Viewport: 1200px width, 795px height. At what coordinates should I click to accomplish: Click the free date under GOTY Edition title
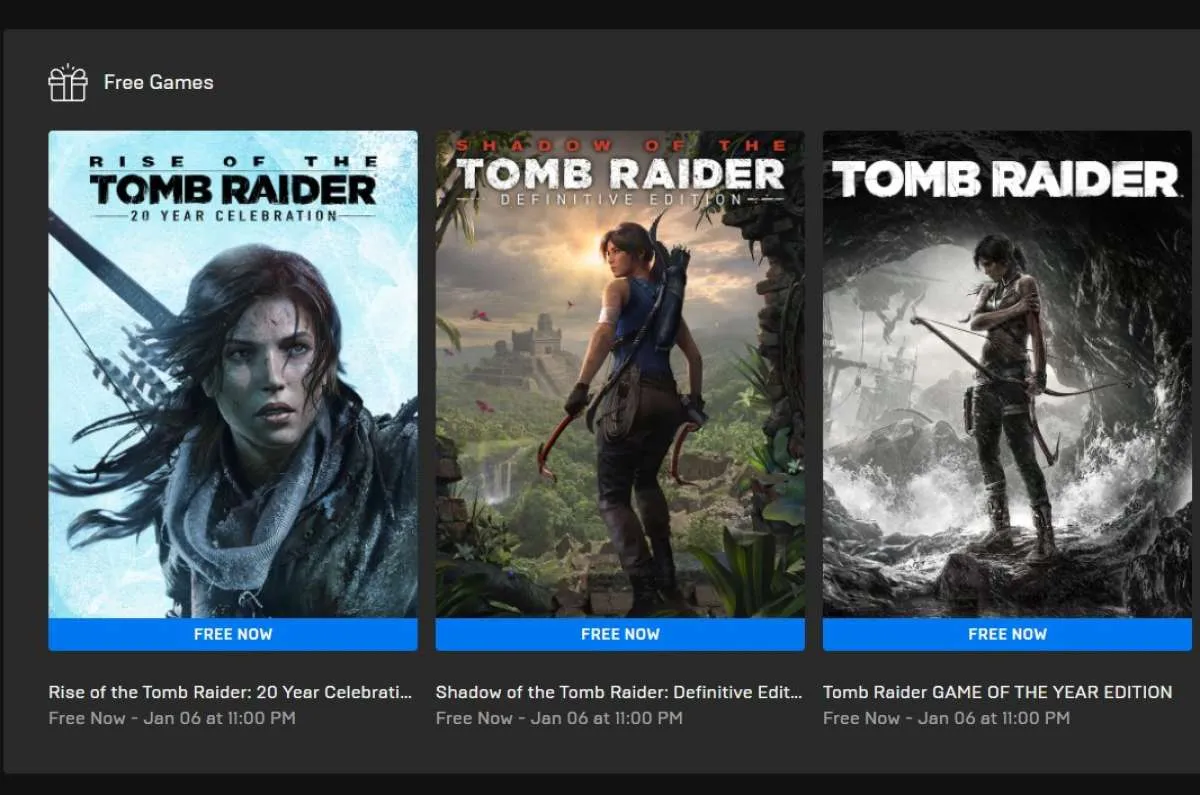click(x=946, y=718)
